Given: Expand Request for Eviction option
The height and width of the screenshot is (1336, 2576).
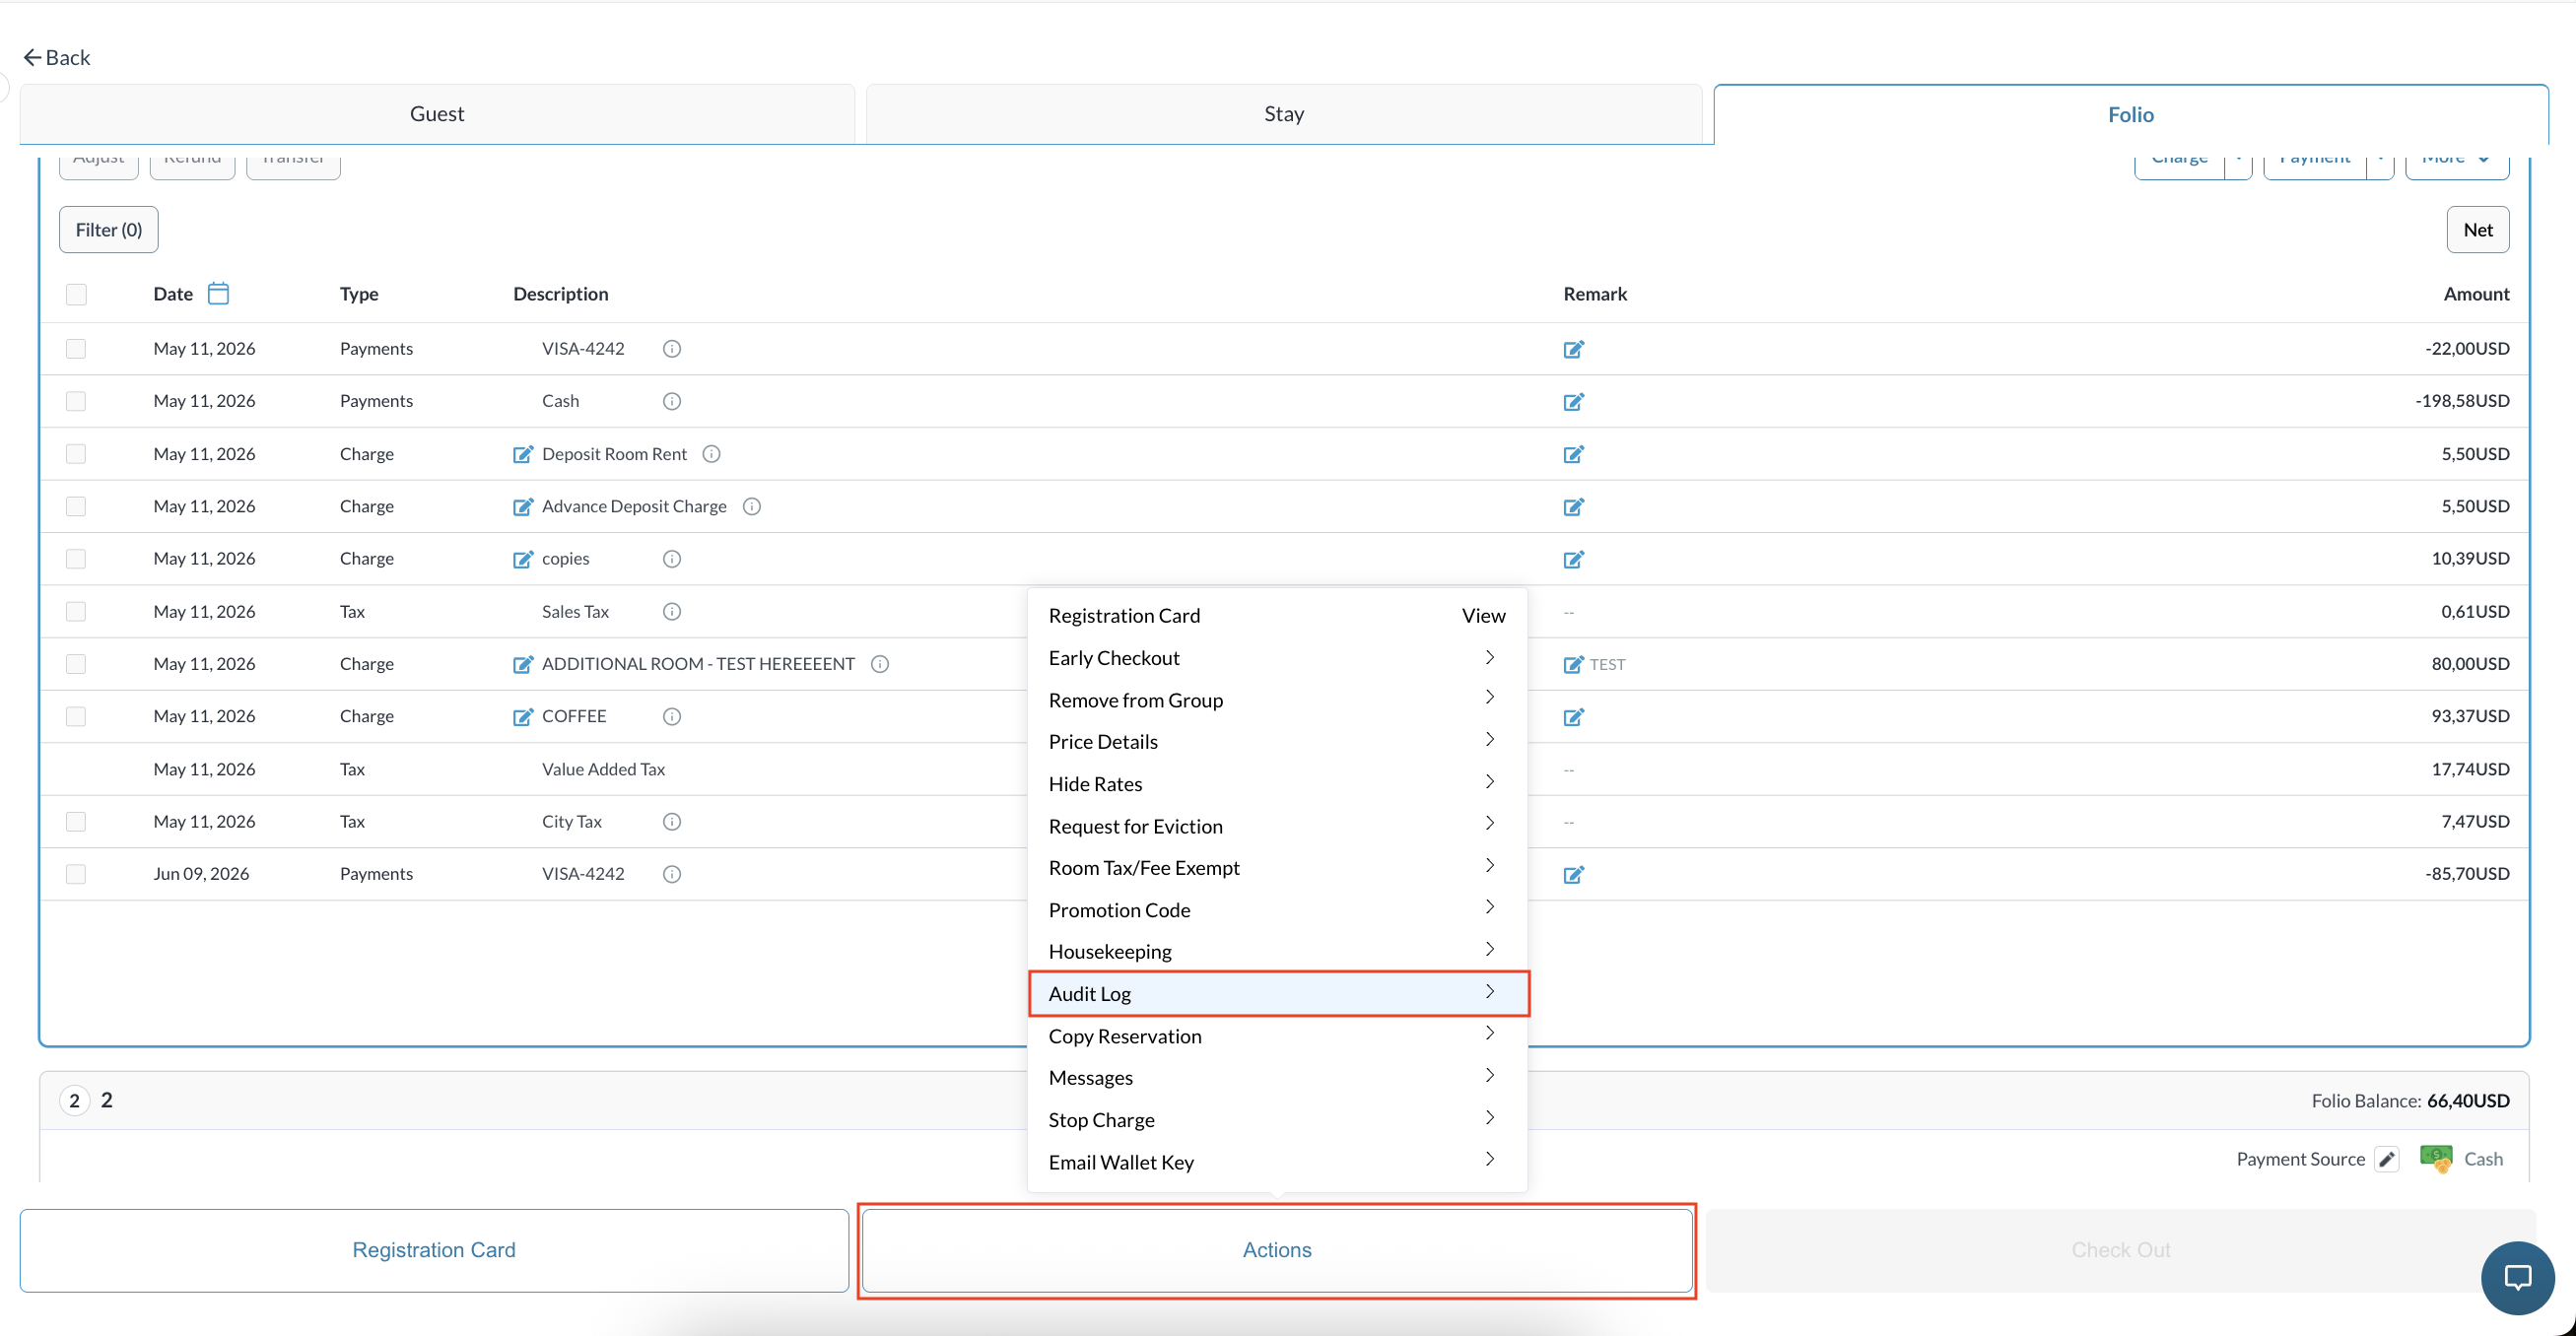Looking at the screenshot, I should coord(1278,825).
